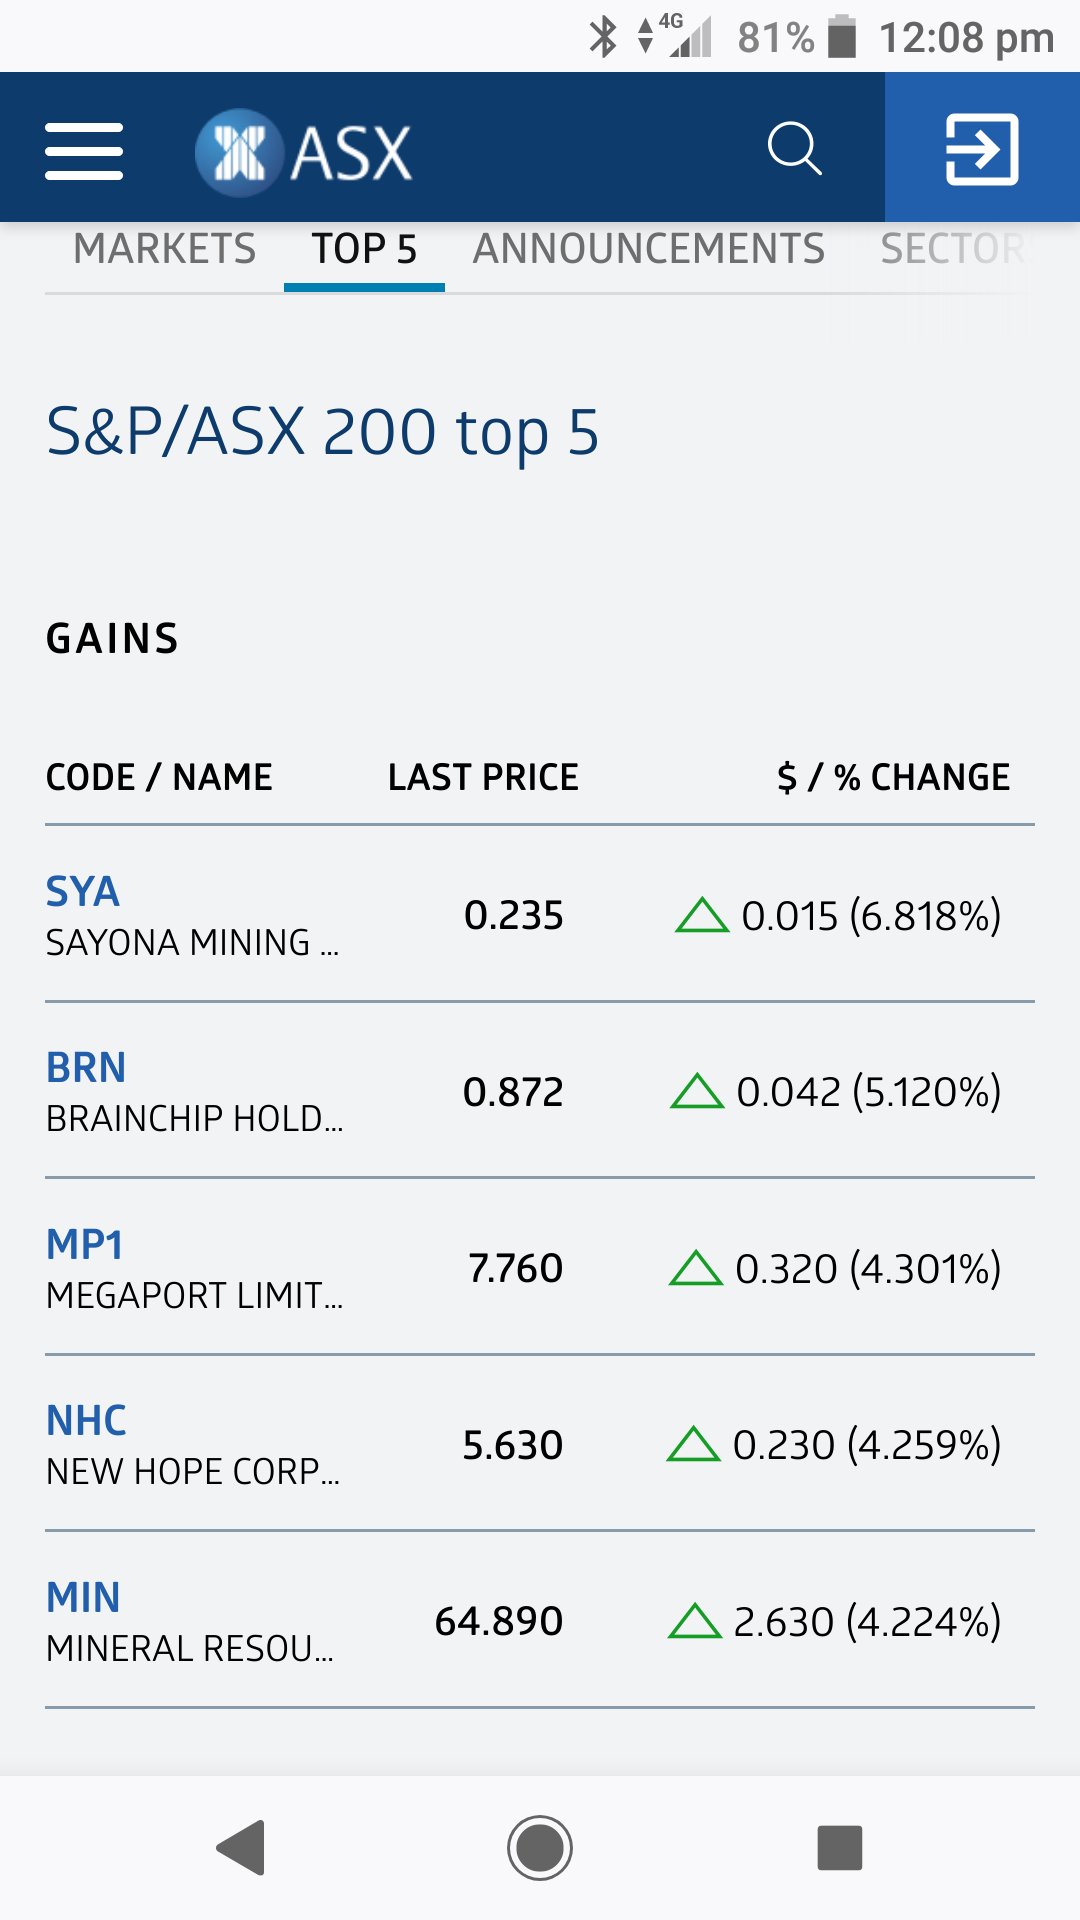Open the Announcements tab

click(649, 249)
